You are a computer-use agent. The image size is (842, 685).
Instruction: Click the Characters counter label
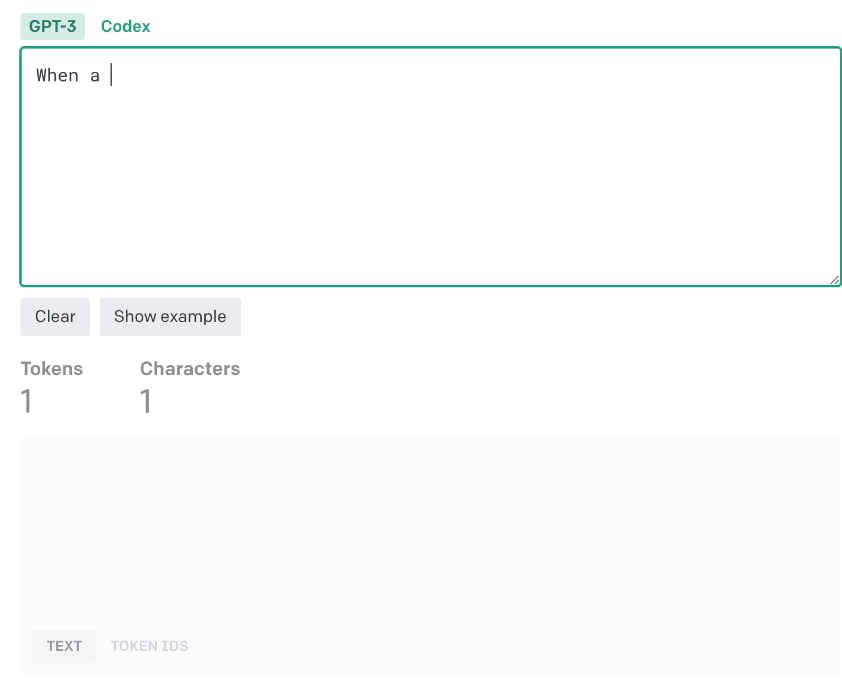(190, 368)
